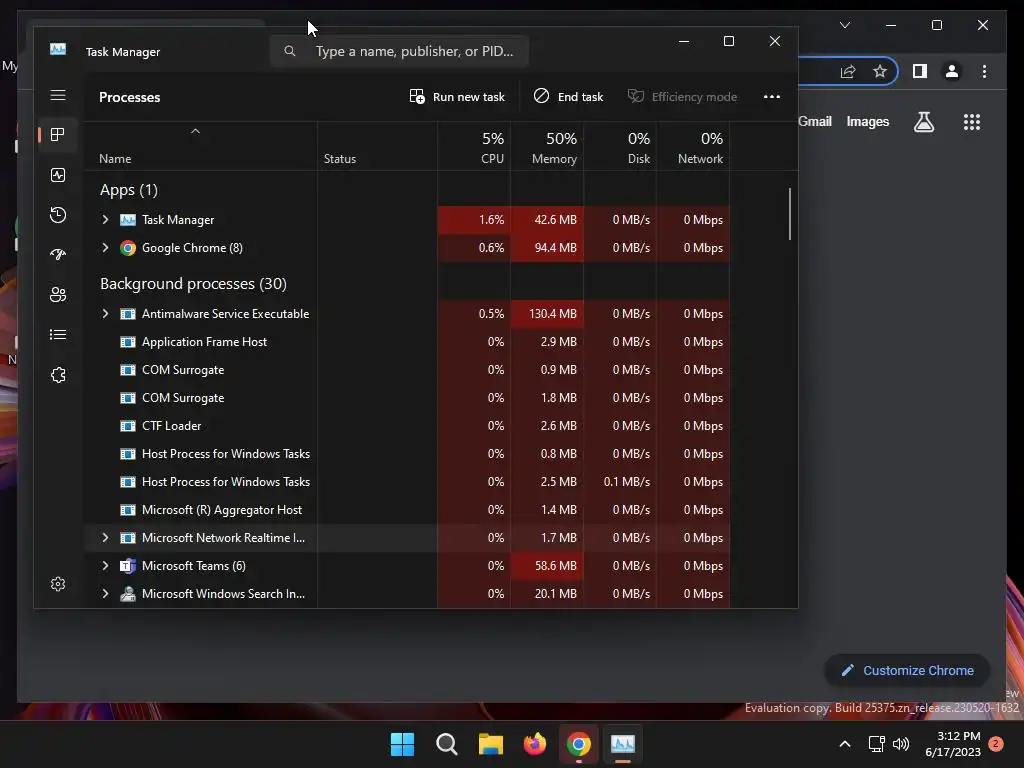Viewport: 1024px width, 768px height.
Task: Show hidden tray icons chevron
Action: click(x=844, y=744)
